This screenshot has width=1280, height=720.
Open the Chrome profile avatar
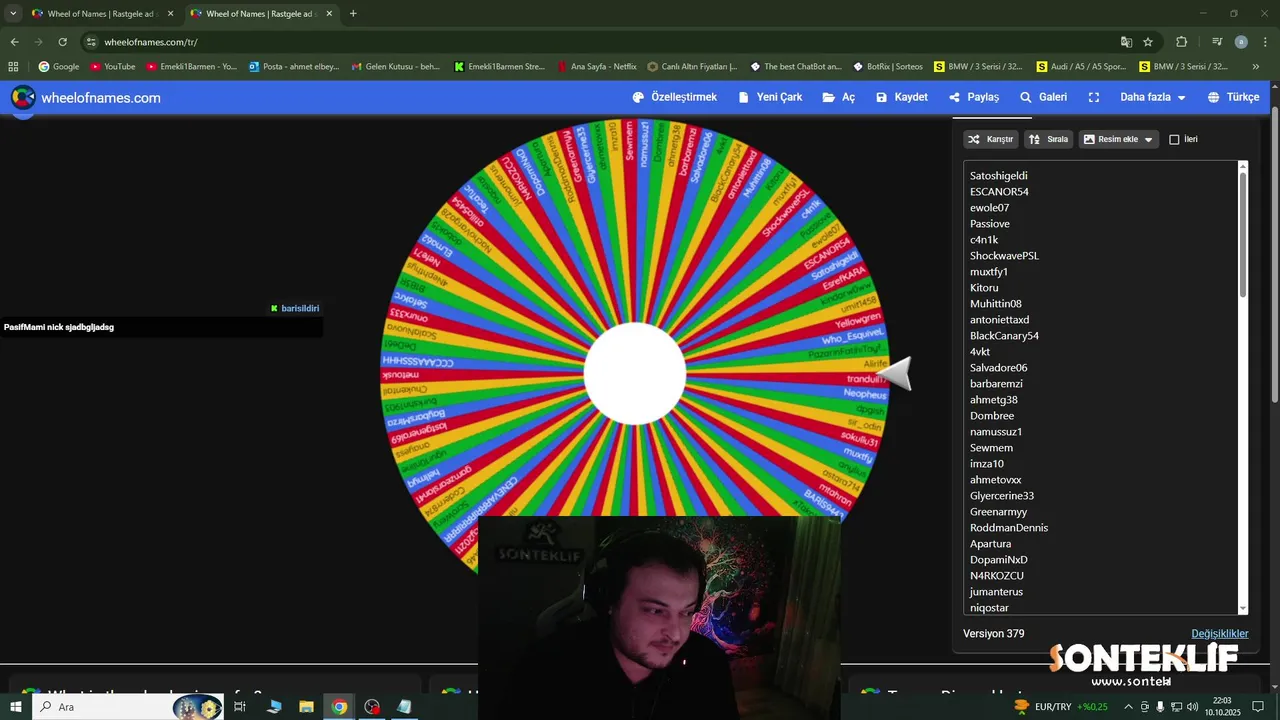click(x=1241, y=42)
